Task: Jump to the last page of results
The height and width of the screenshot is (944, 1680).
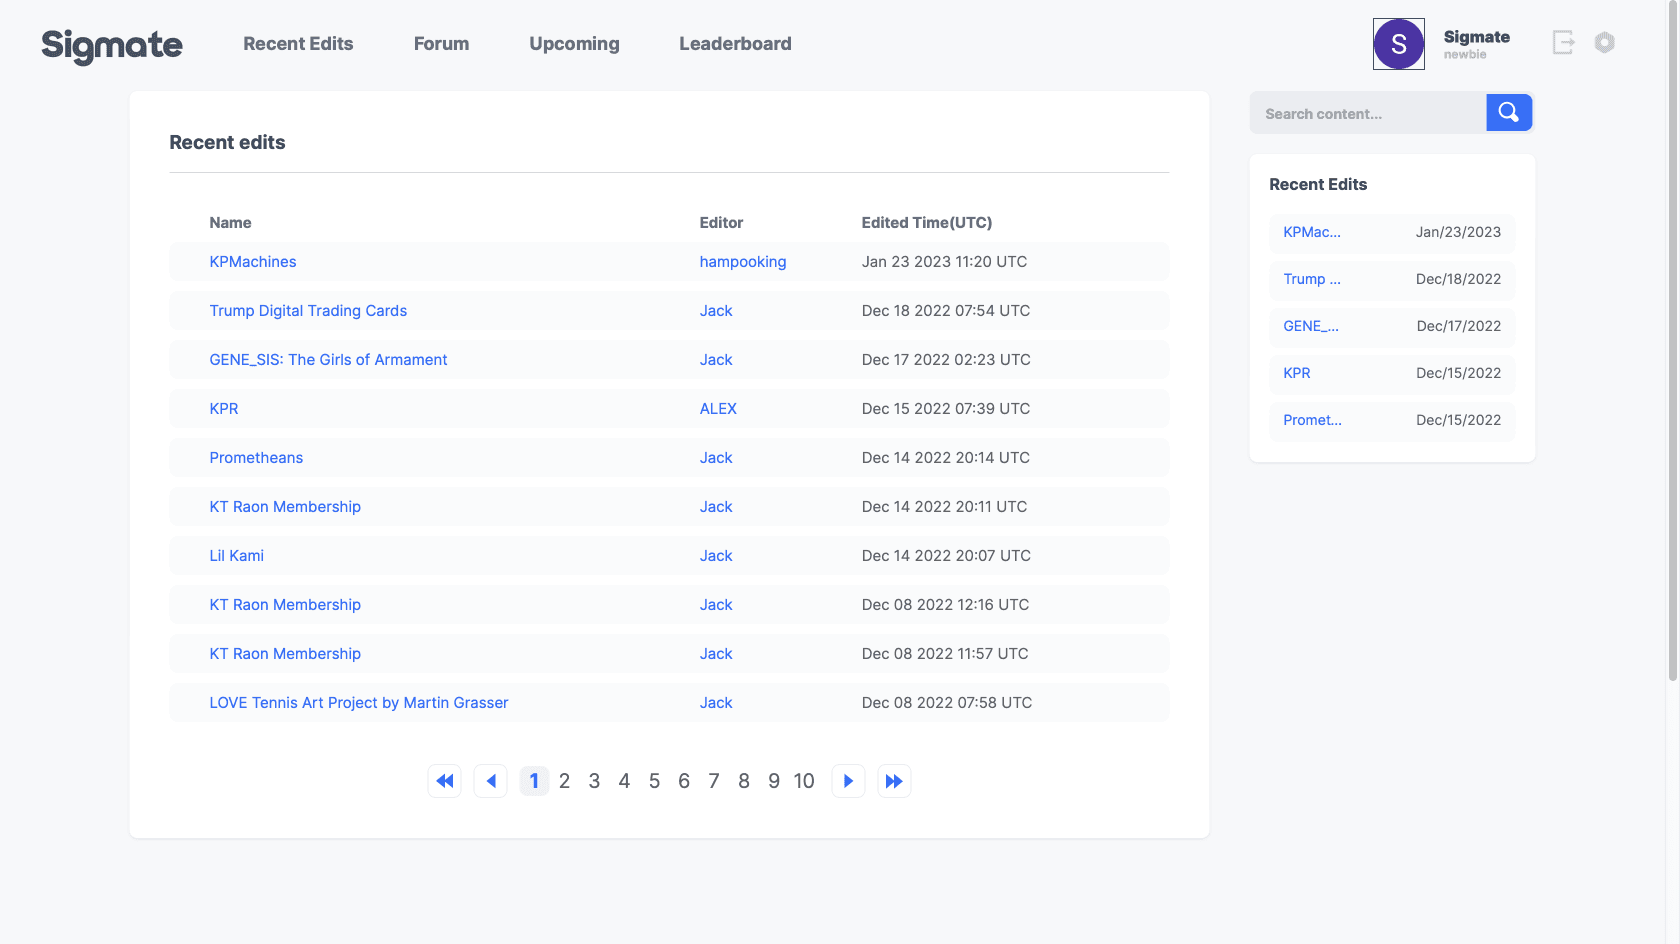Action: coord(894,781)
